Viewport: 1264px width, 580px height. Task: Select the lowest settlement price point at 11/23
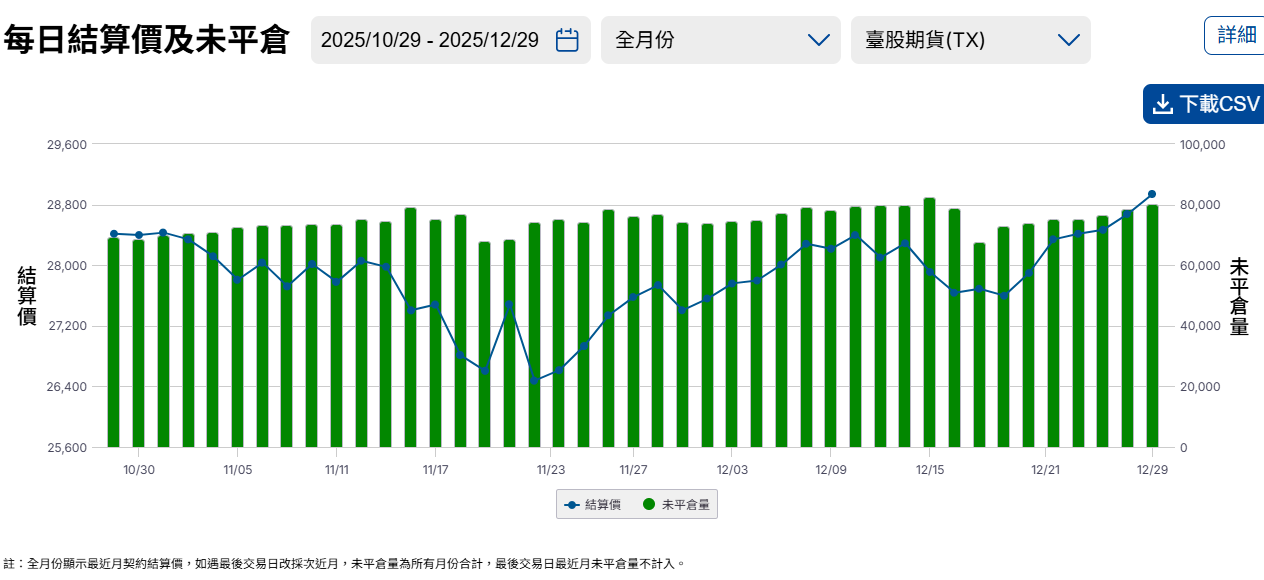pos(534,380)
